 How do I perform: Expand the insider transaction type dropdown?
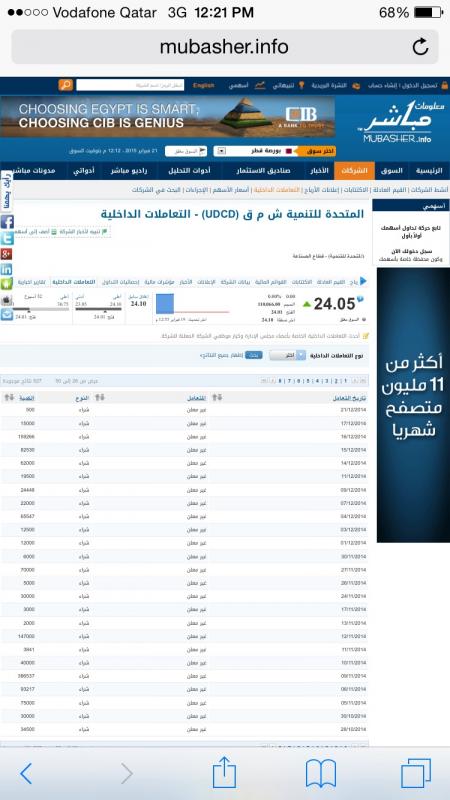coord(287,355)
